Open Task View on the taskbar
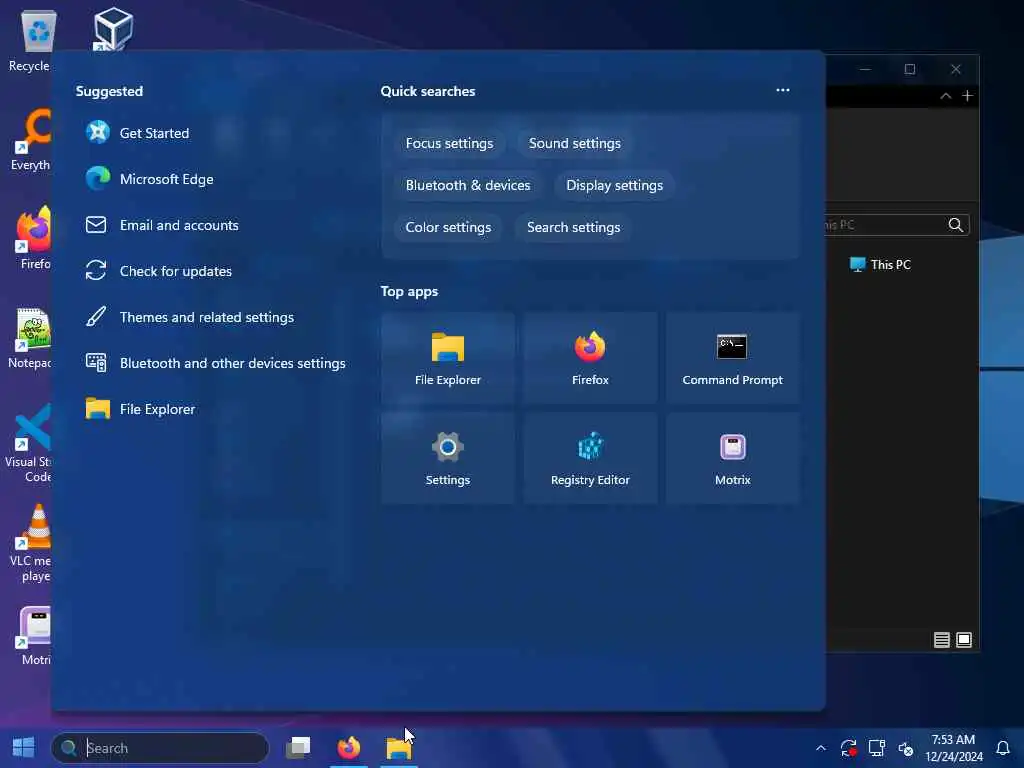1024x768 pixels. click(298, 747)
